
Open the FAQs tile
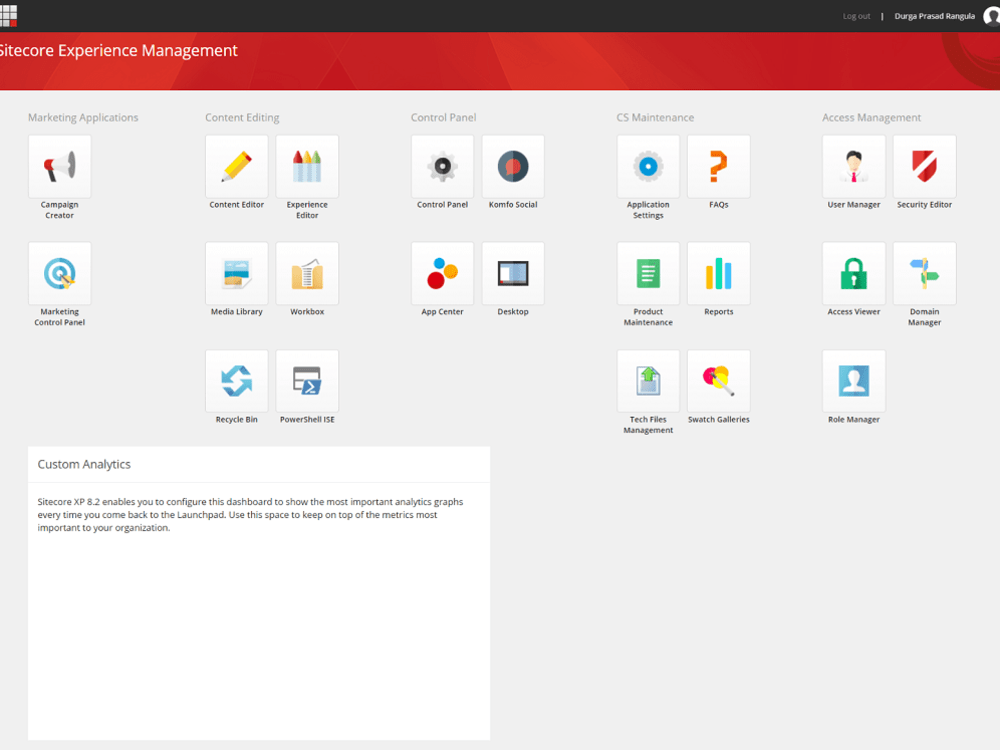click(x=719, y=166)
